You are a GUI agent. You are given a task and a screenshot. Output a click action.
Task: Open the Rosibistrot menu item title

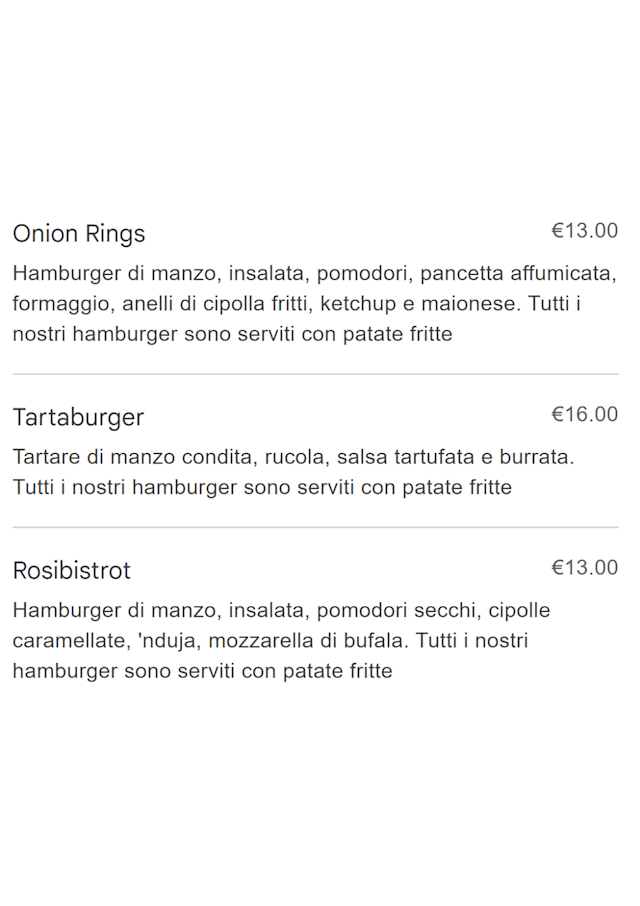coord(72,571)
